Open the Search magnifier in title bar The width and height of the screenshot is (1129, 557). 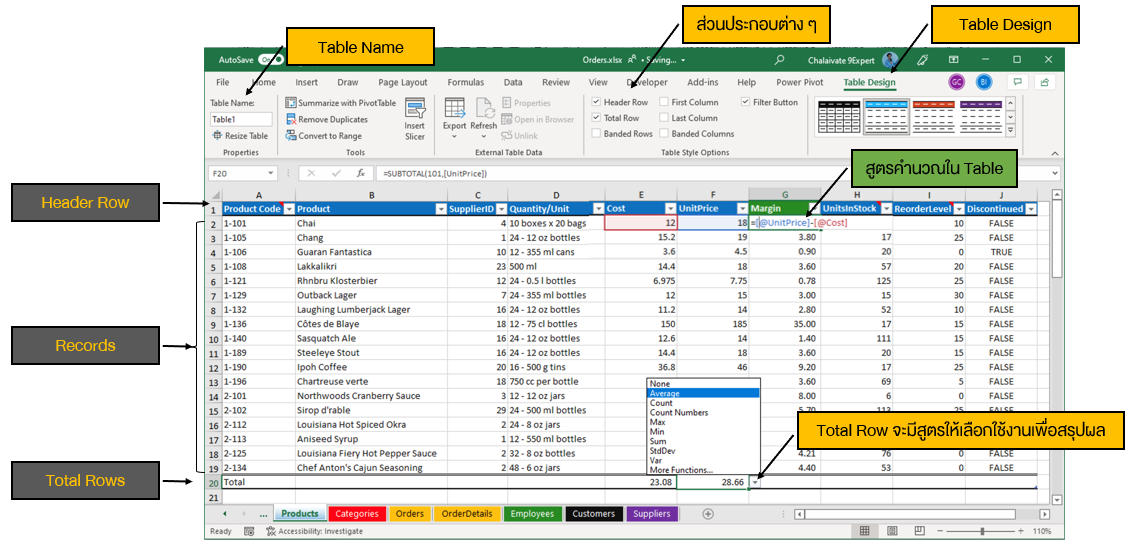[780, 60]
